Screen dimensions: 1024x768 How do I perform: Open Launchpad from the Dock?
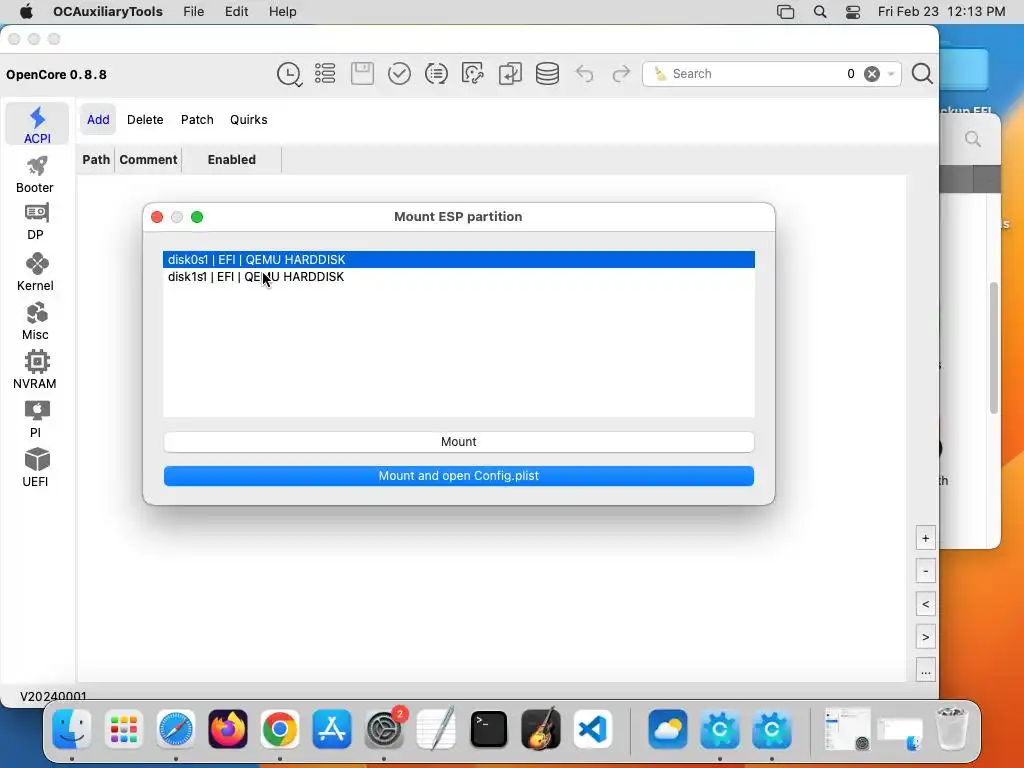123,729
